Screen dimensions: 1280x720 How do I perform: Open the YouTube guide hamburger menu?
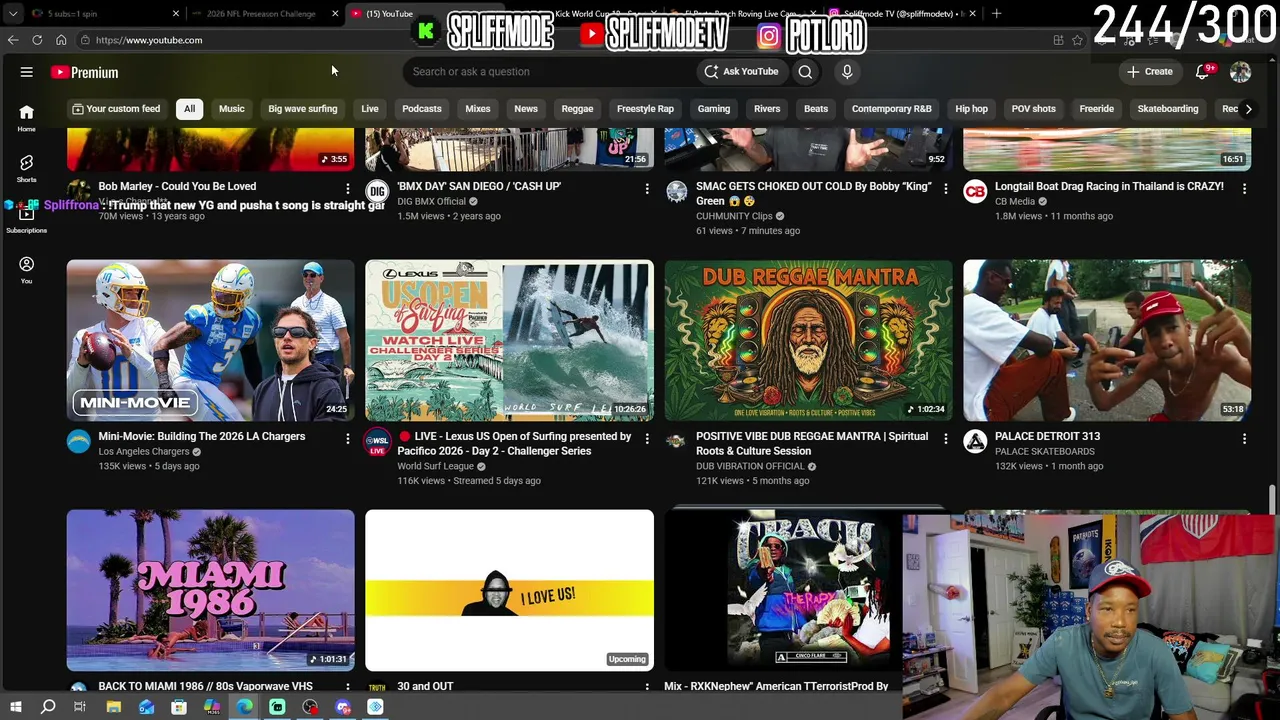pyautogui.click(x=27, y=72)
